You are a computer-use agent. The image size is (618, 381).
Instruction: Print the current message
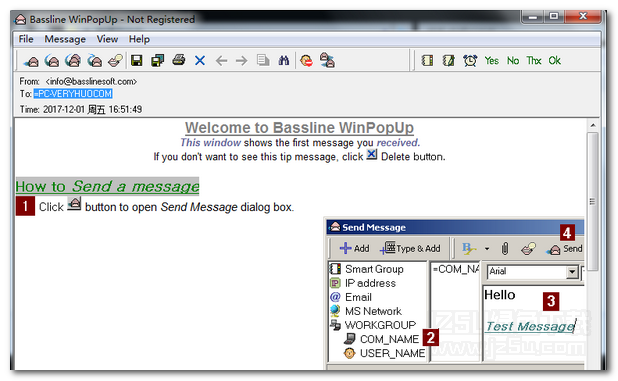[x=179, y=60]
